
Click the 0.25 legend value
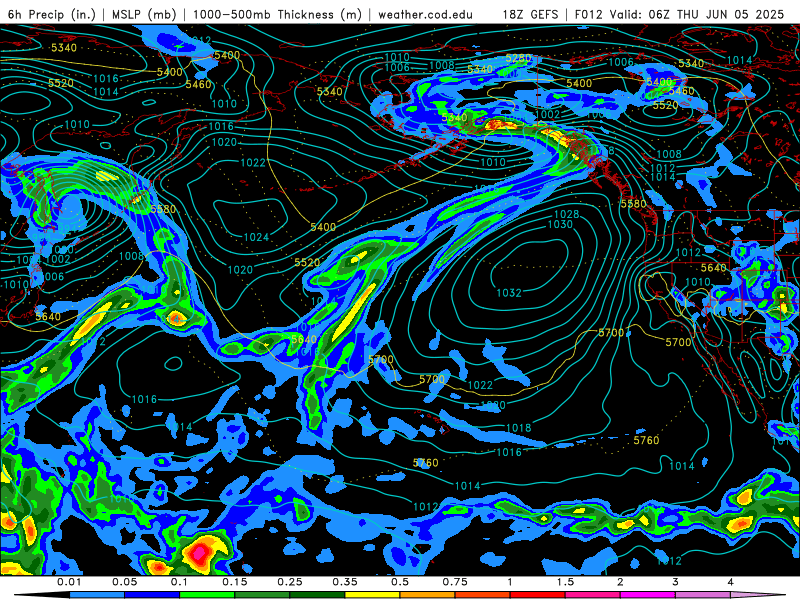click(x=290, y=582)
